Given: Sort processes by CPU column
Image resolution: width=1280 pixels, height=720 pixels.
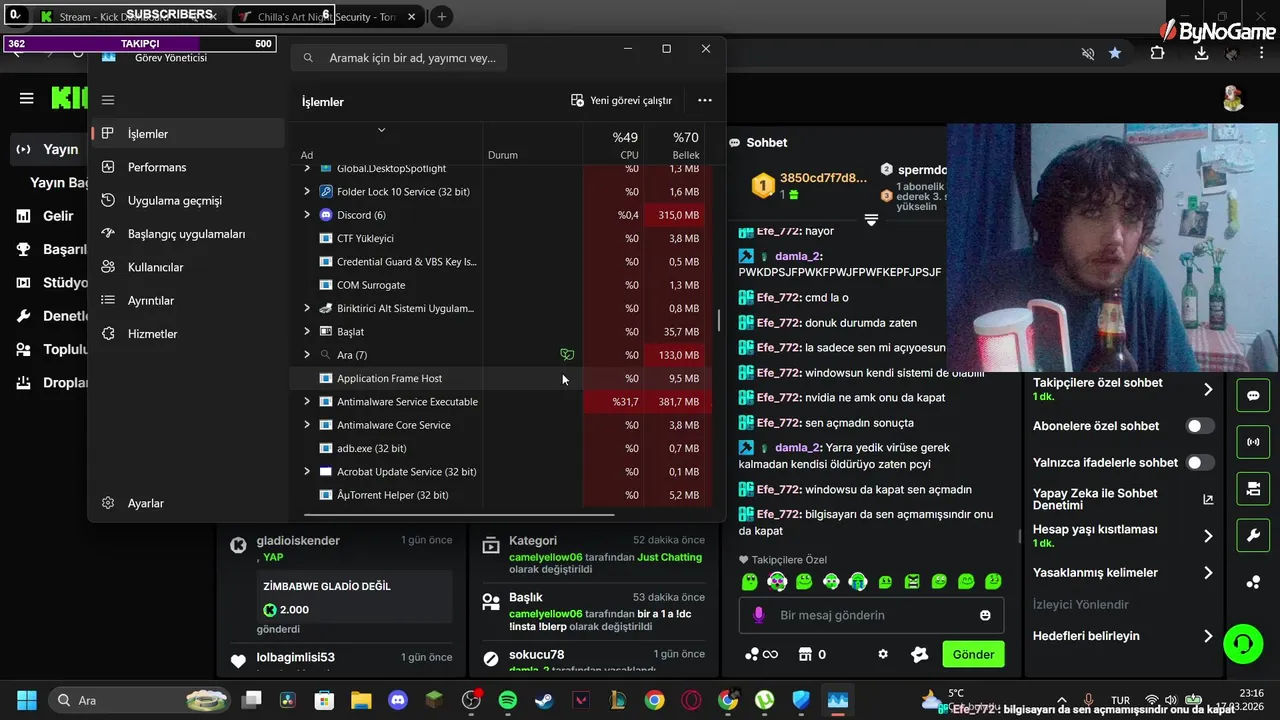Looking at the screenshot, I should pos(613,144).
